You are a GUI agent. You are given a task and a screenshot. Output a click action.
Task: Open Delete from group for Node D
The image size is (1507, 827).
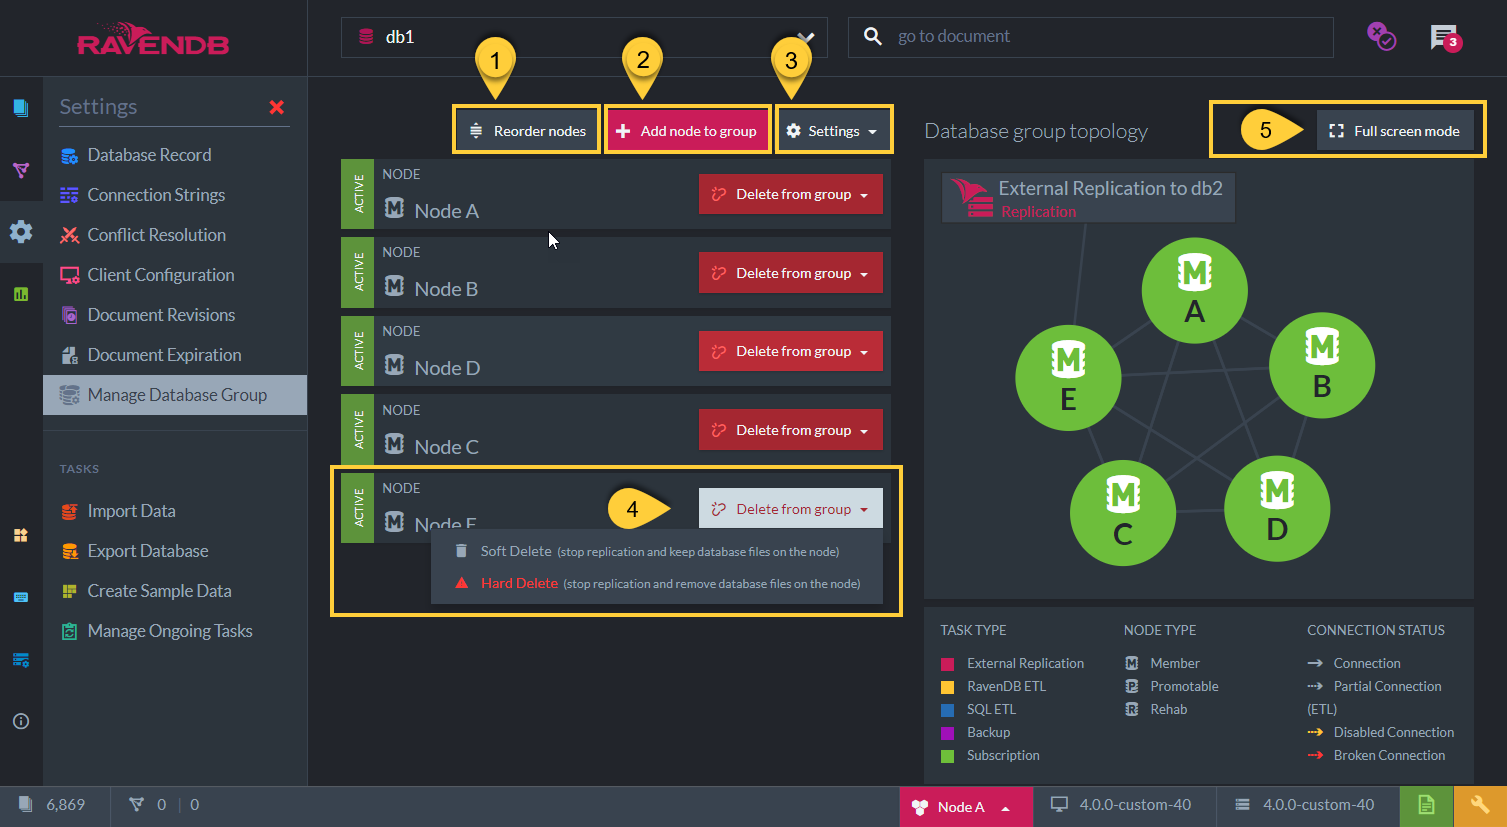point(791,351)
